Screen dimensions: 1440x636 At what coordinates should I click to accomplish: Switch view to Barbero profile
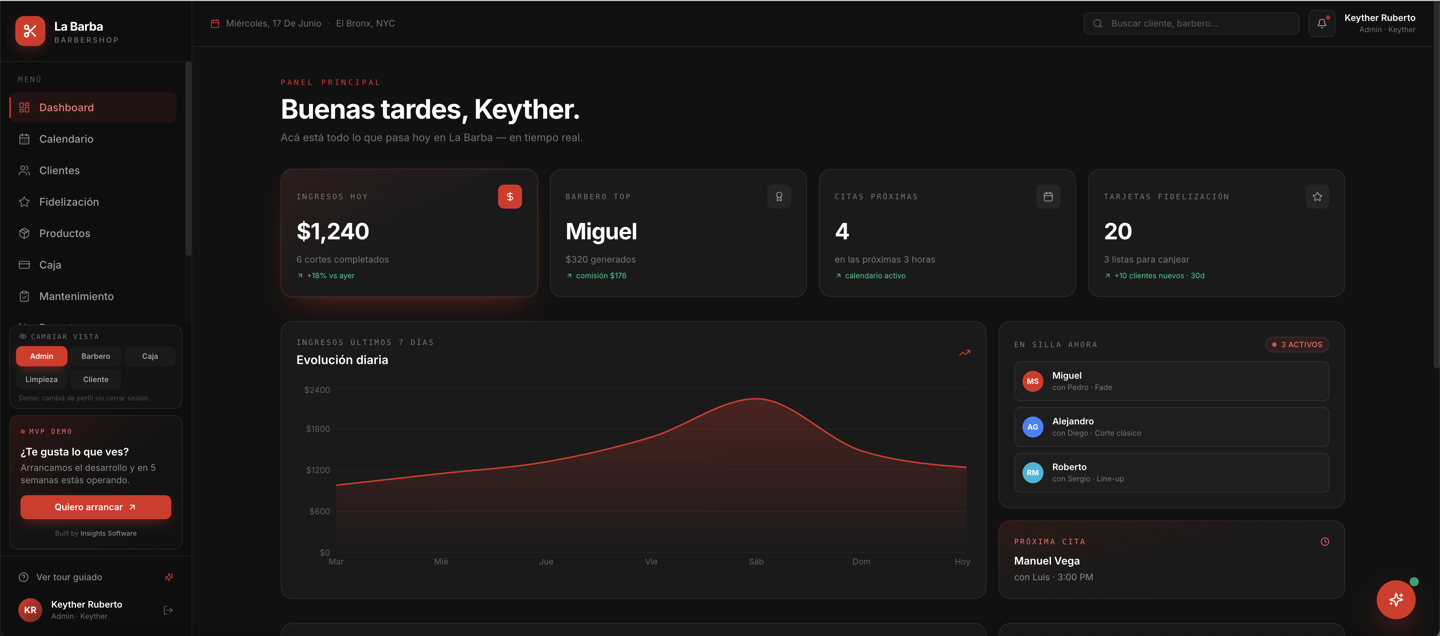(x=96, y=356)
